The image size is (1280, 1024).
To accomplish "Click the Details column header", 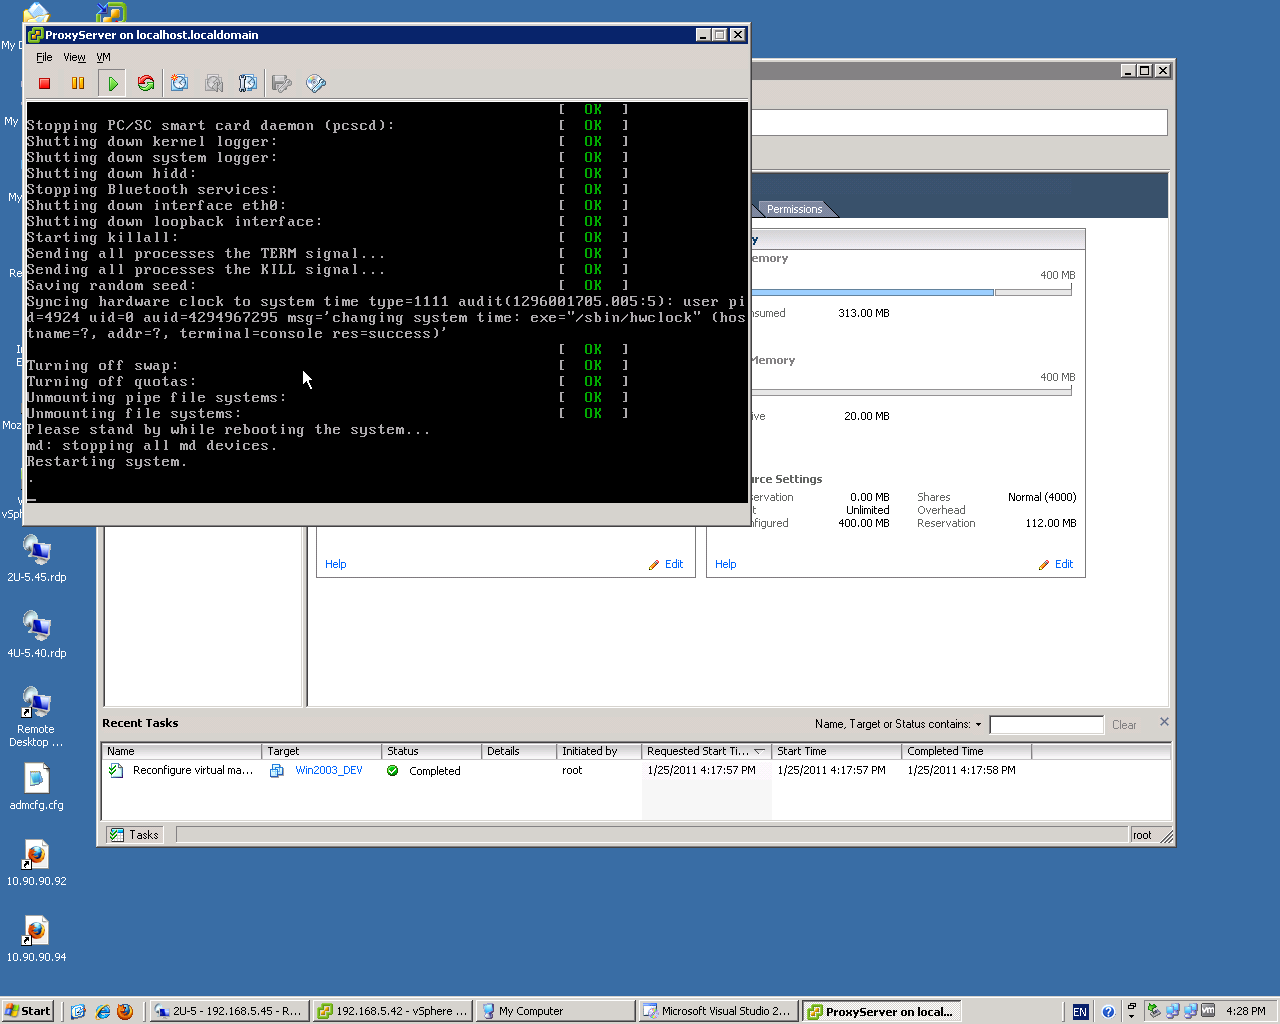I will pyautogui.click(x=518, y=751).
